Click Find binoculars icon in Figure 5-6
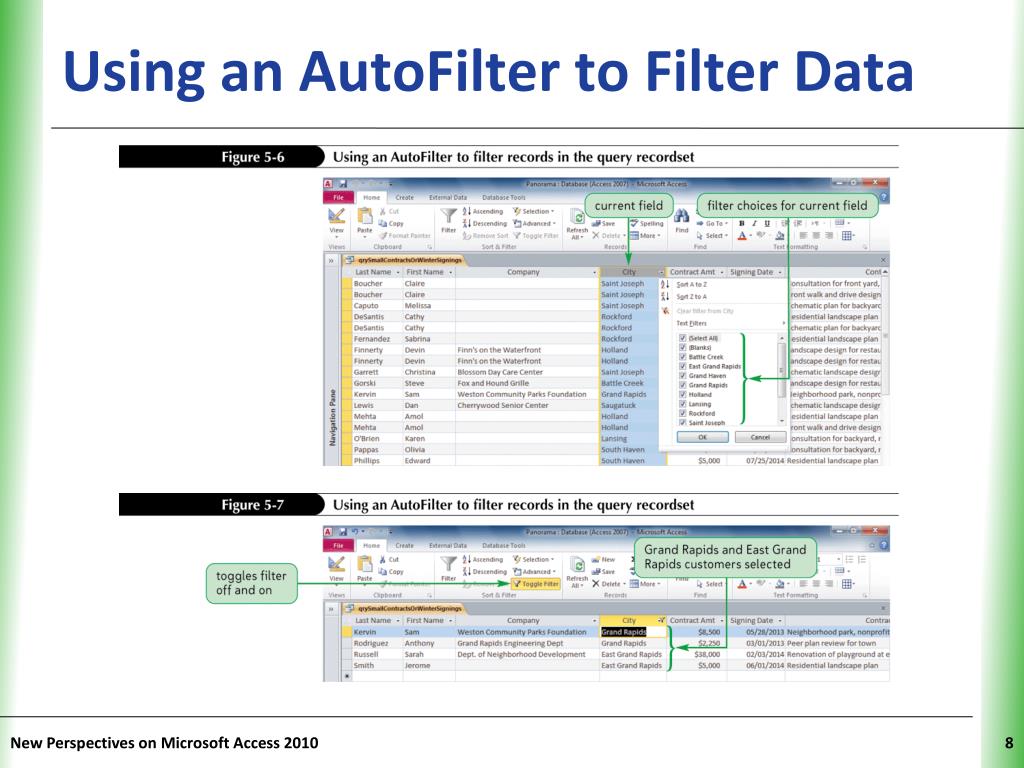 (x=681, y=216)
